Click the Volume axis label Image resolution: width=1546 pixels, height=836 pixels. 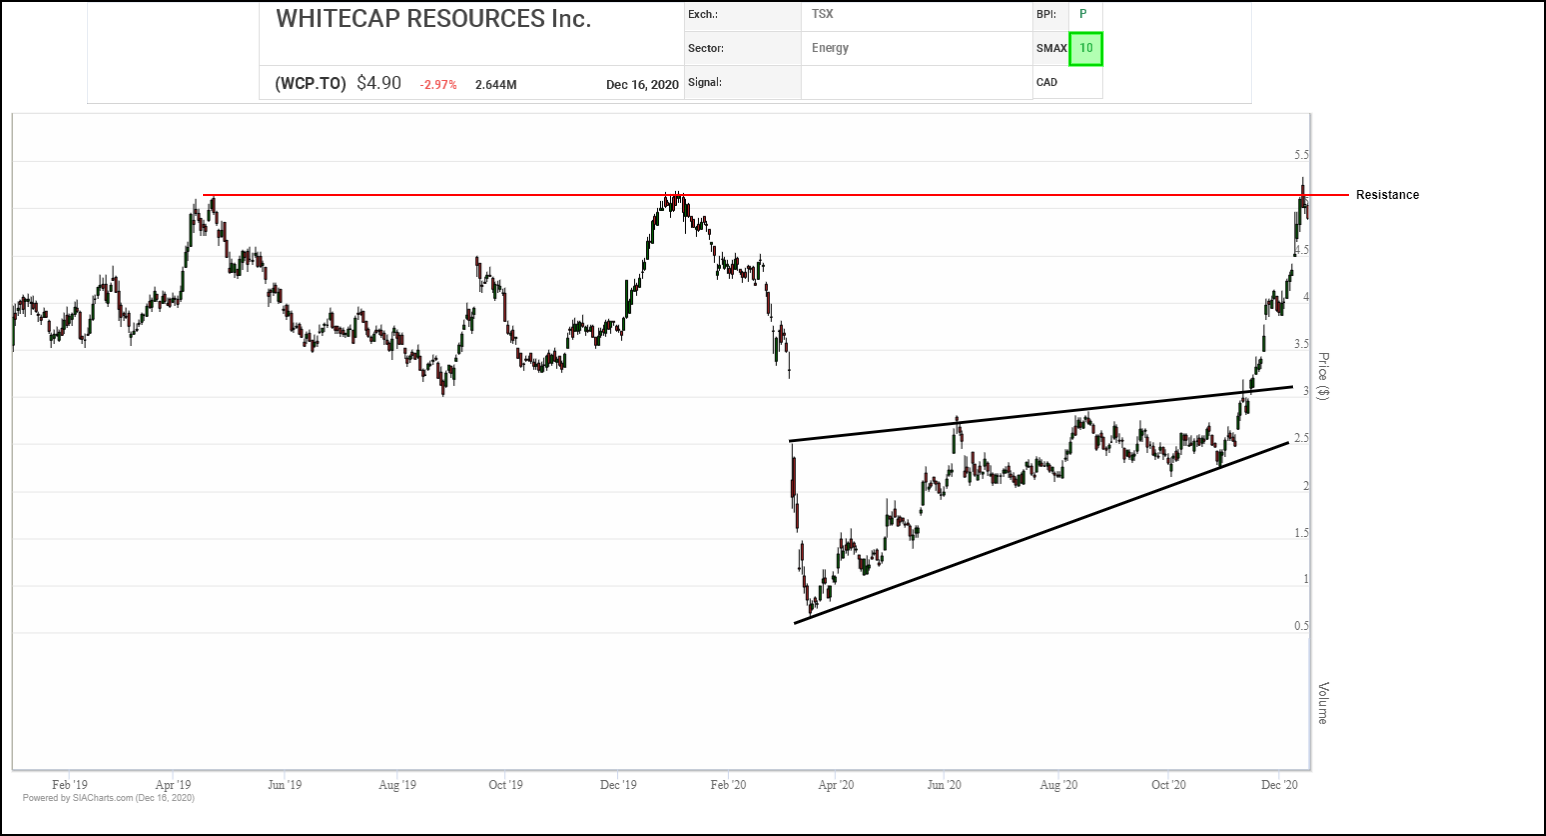(1323, 703)
